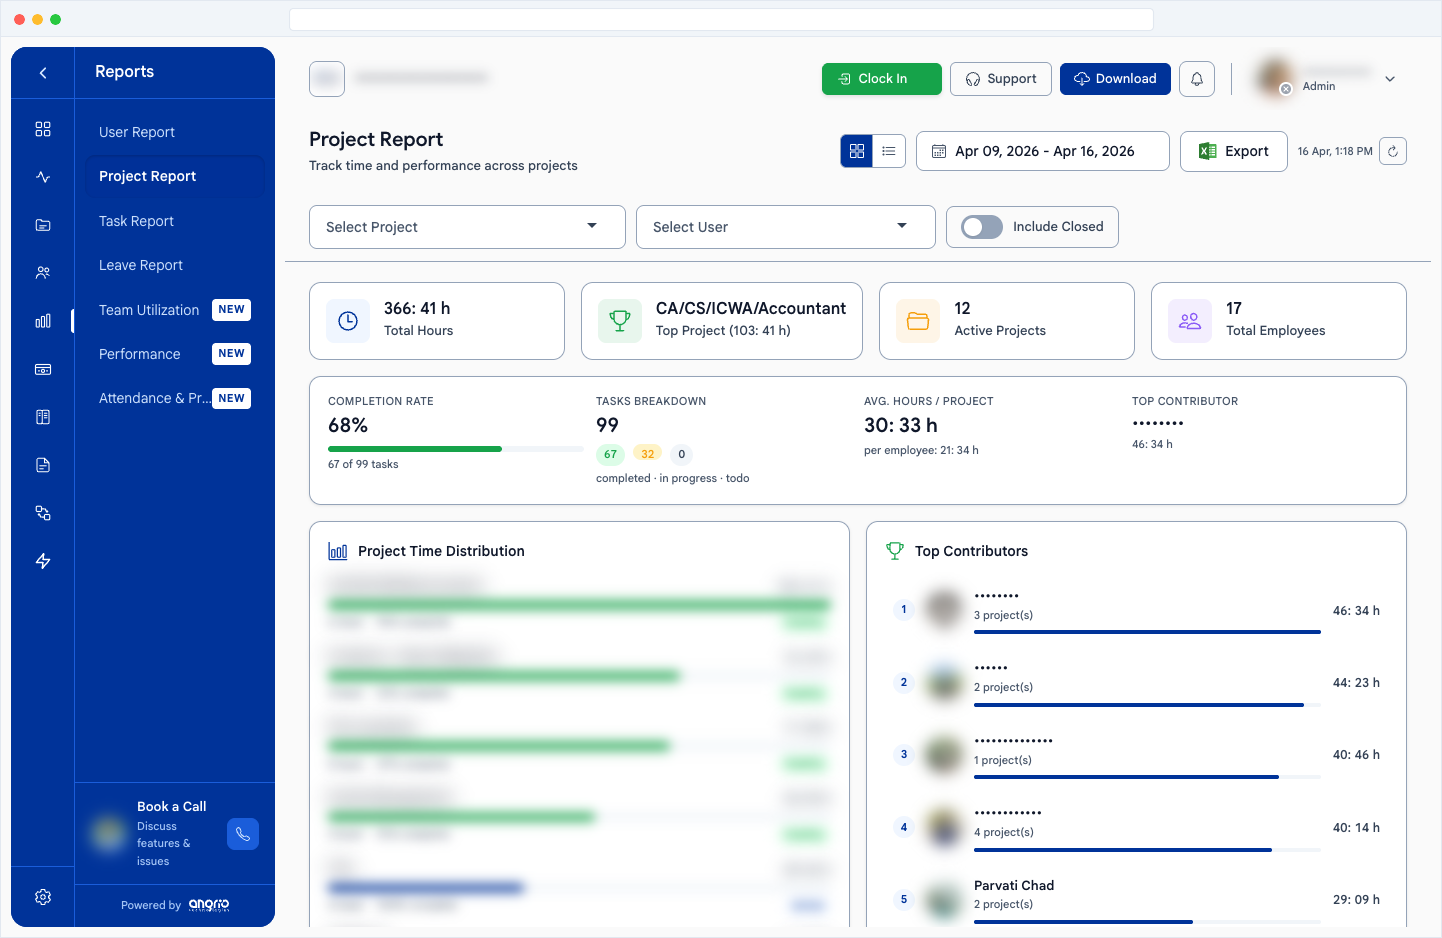This screenshot has width=1442, height=938.
Task: Click the integrations nodes icon in sidebar
Action: click(x=42, y=512)
